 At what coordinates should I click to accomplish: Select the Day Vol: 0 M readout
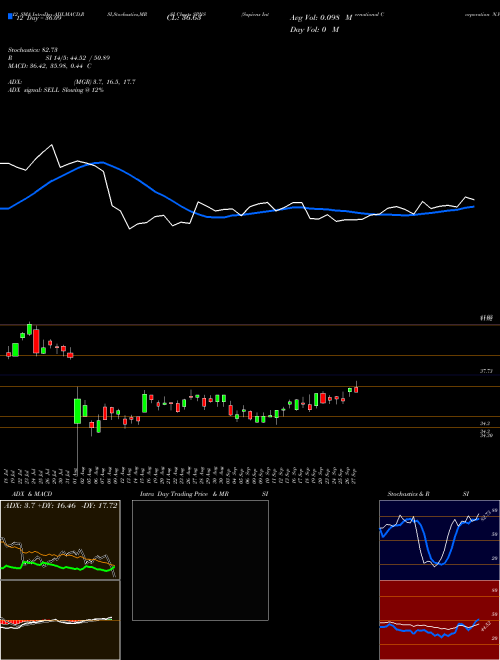click(x=314, y=30)
